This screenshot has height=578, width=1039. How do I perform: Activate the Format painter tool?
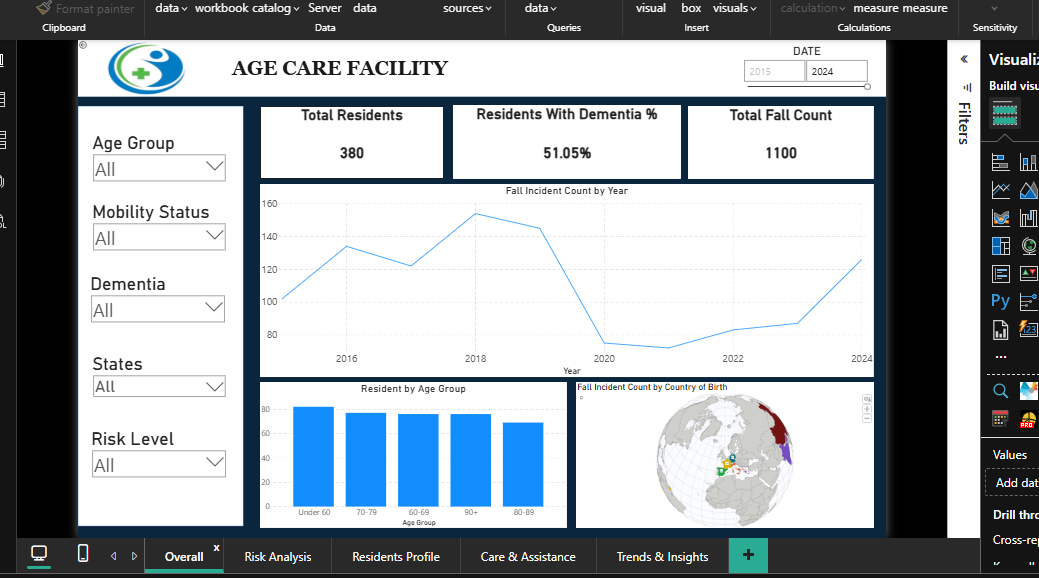point(85,8)
